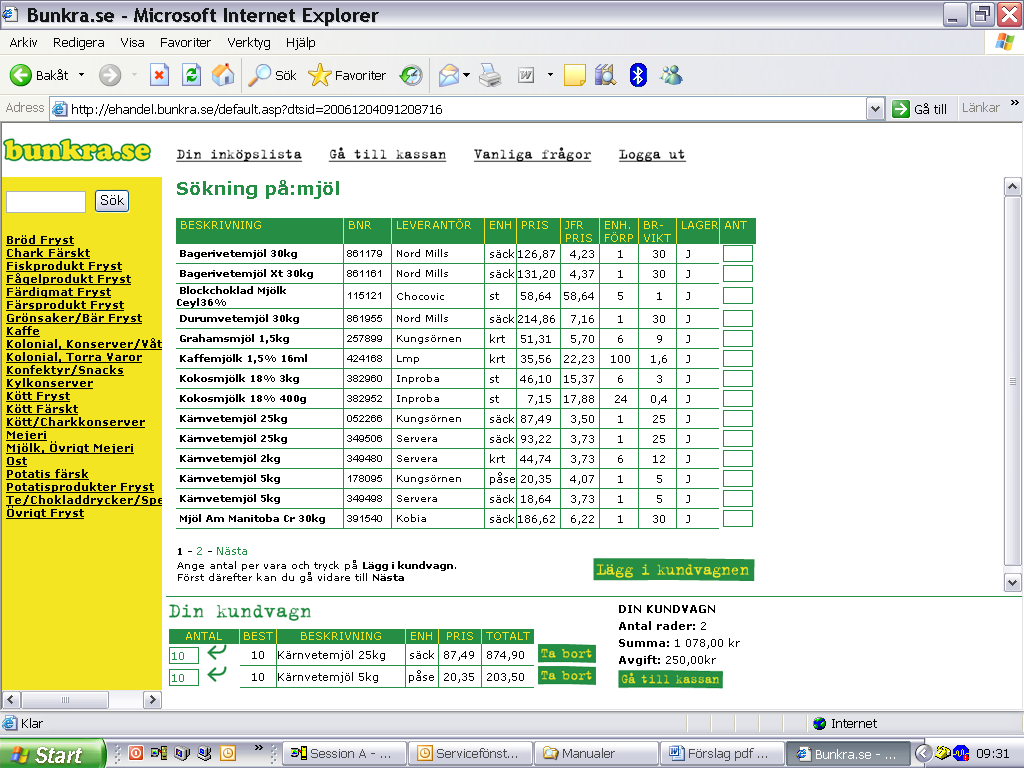Viewport: 1024px width, 768px height.
Task: Click the Gå till go button
Action: 920,109
